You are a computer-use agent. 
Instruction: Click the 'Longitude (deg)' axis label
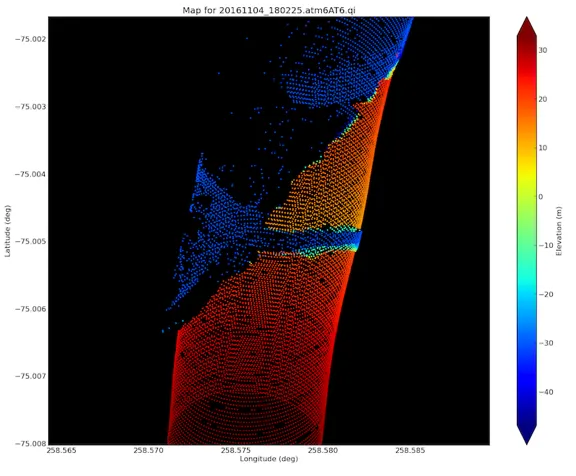coord(269,459)
